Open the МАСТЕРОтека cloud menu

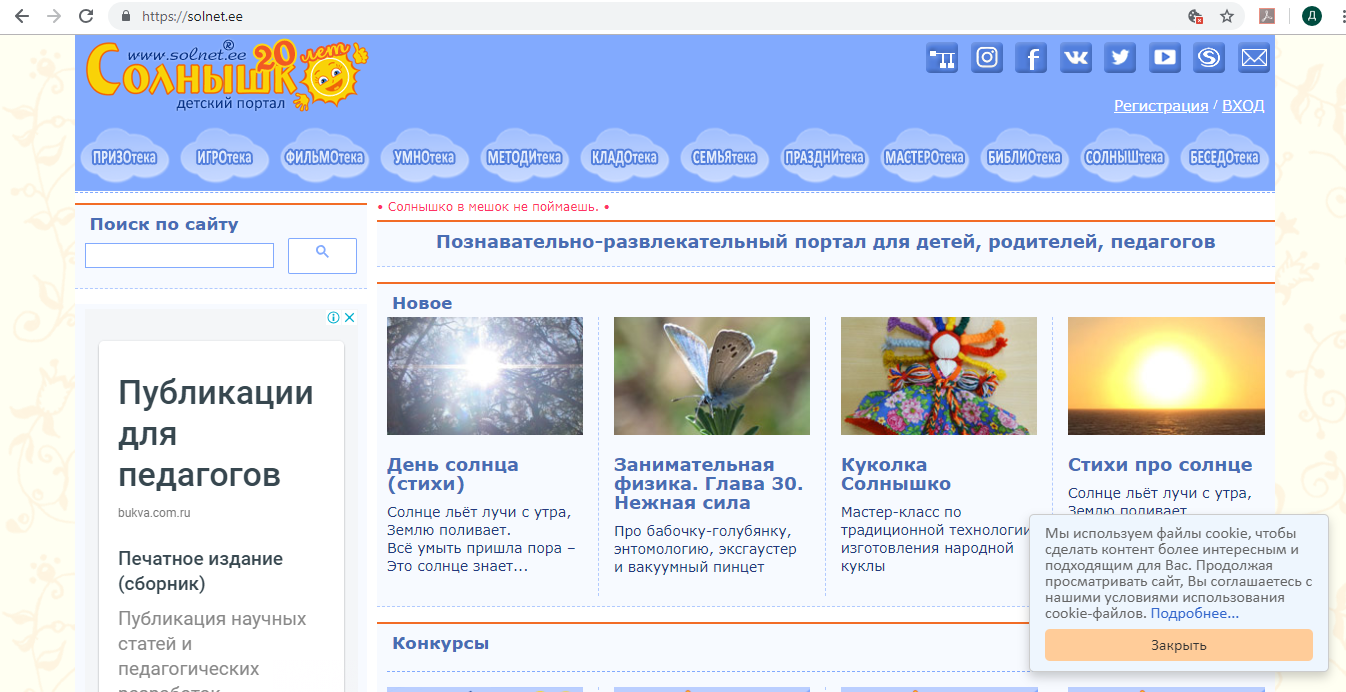point(924,157)
